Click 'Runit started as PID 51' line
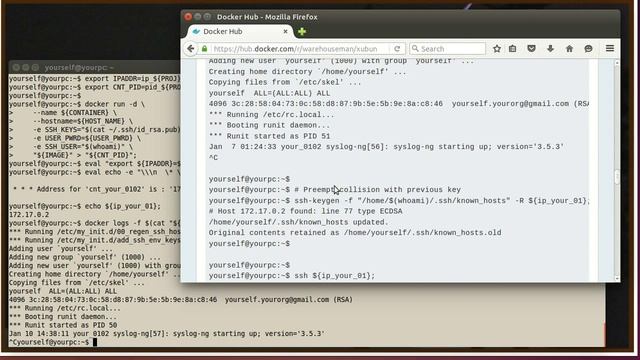640x360 pixels. (x=269, y=136)
